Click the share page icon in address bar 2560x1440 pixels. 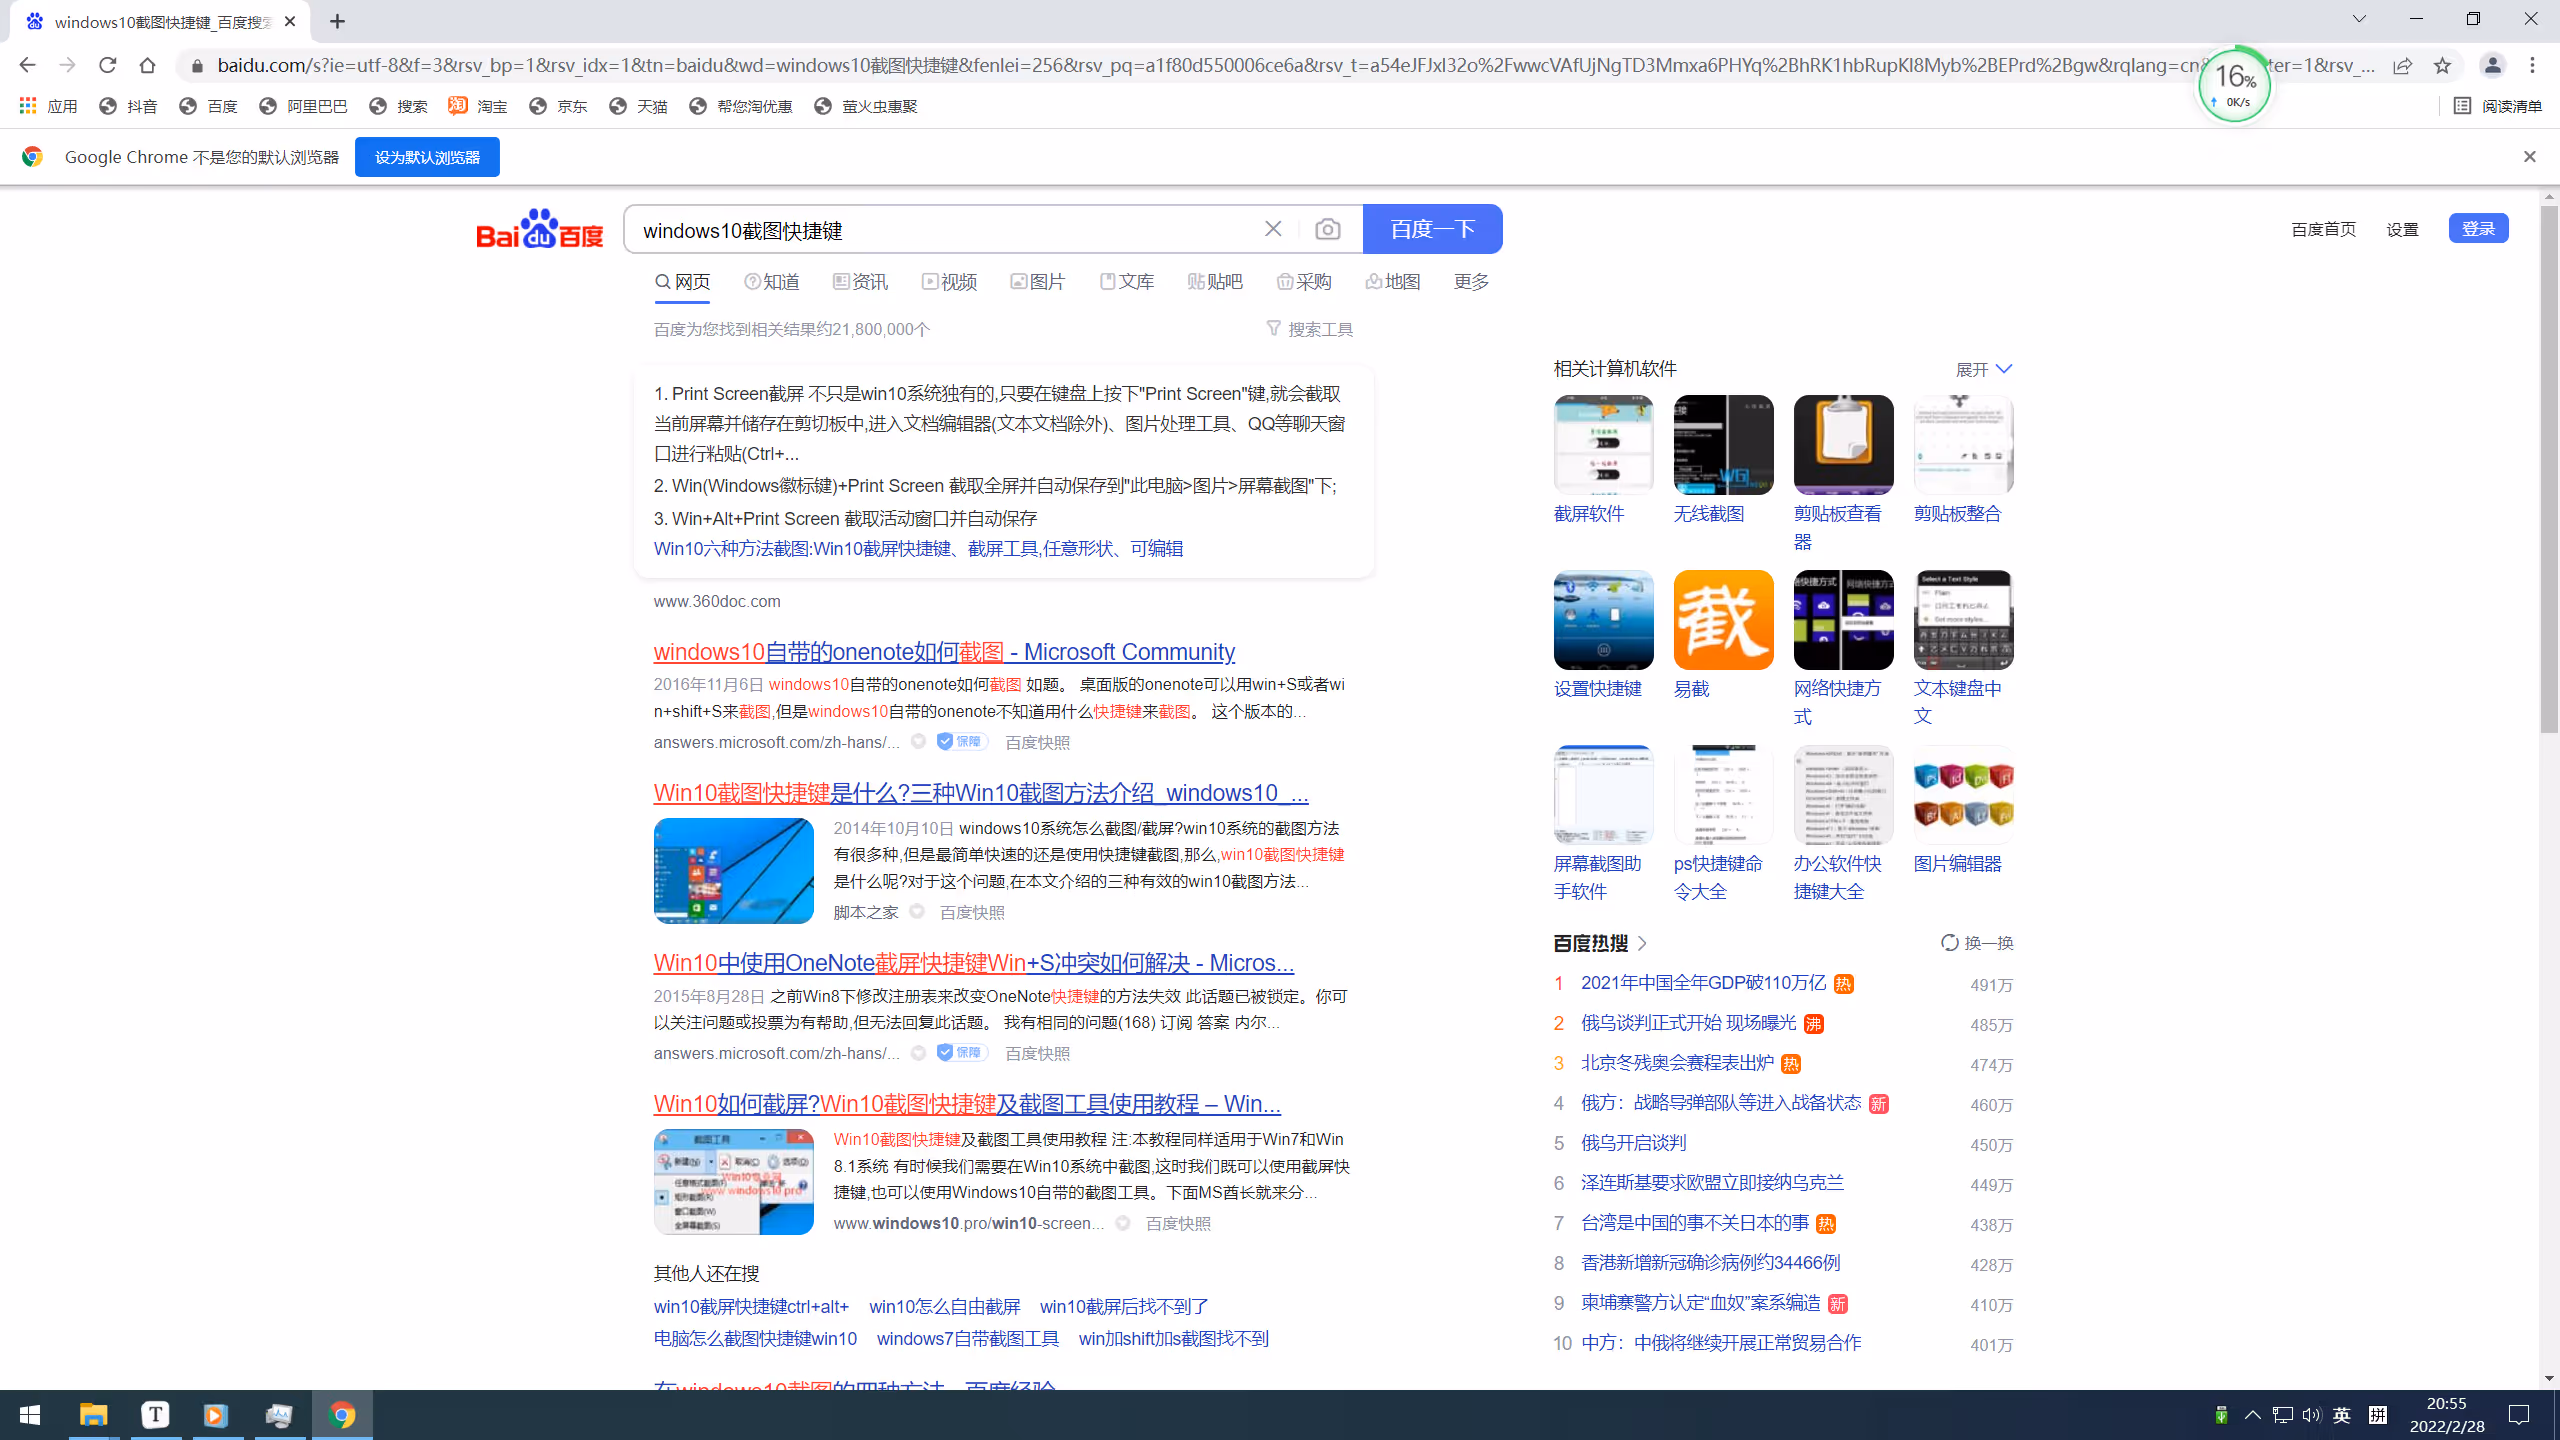tap(2402, 66)
